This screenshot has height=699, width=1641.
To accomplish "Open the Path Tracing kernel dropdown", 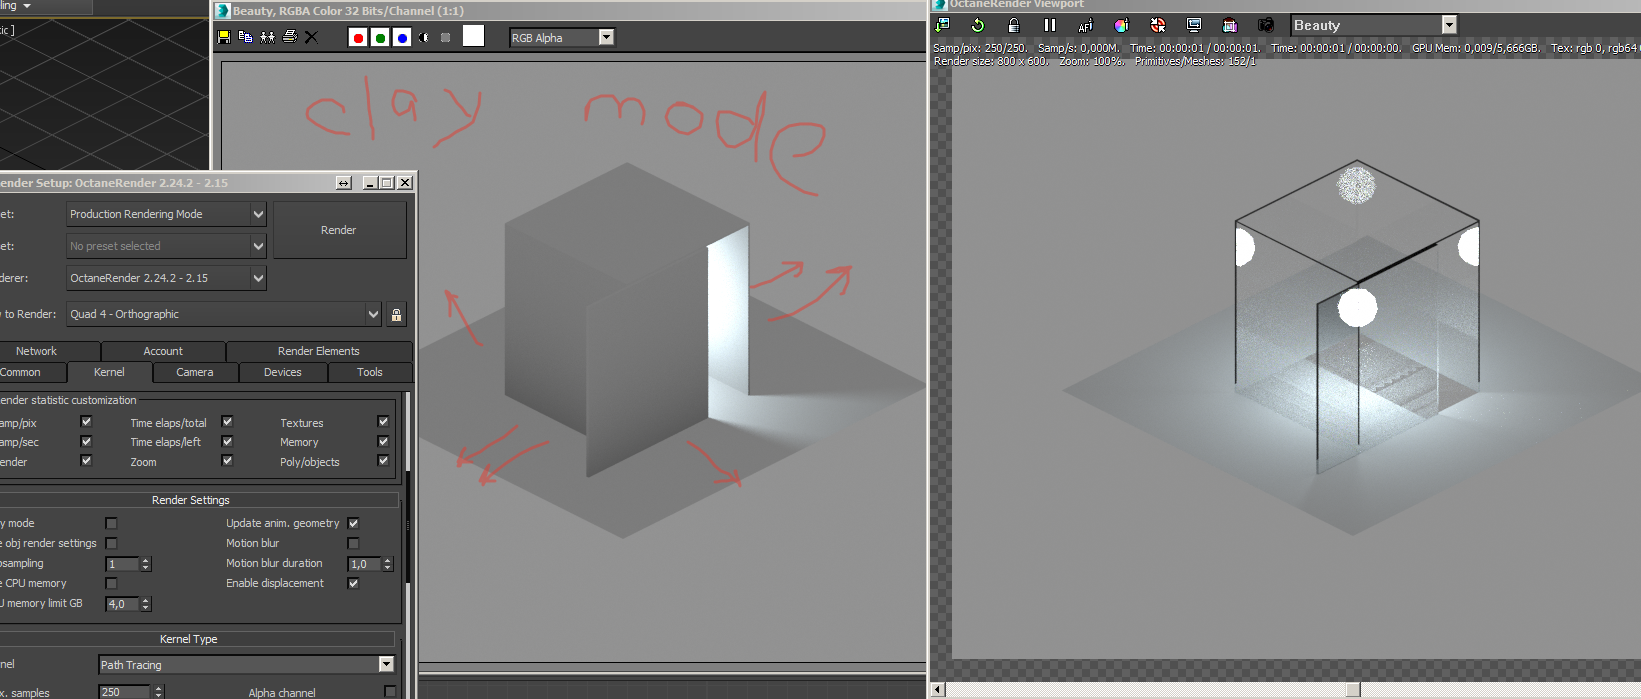I will 247,665.
